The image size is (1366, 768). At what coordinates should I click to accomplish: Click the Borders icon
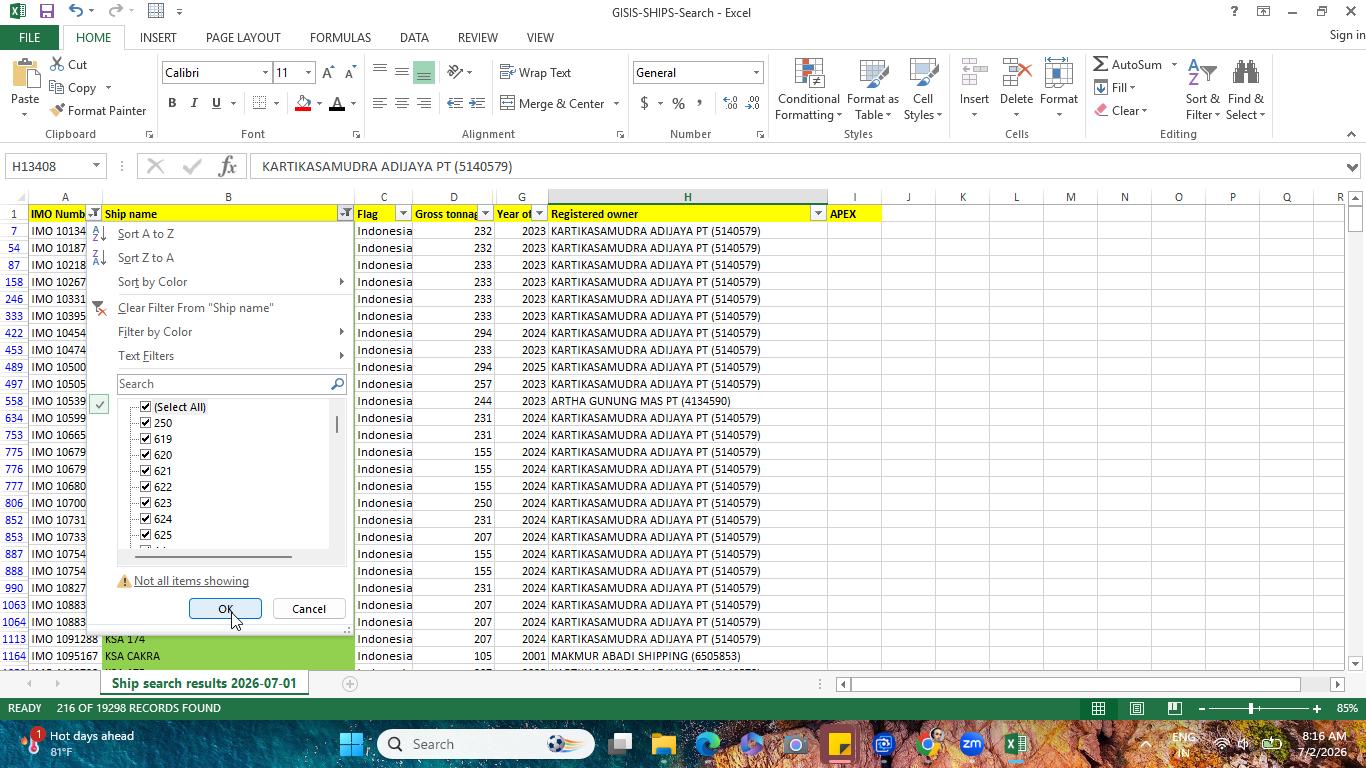(x=260, y=103)
